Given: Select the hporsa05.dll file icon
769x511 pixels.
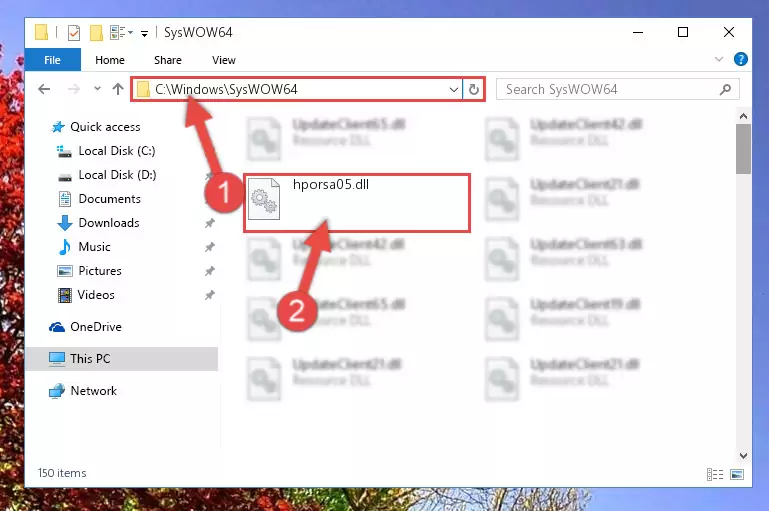Looking at the screenshot, I should [x=264, y=199].
